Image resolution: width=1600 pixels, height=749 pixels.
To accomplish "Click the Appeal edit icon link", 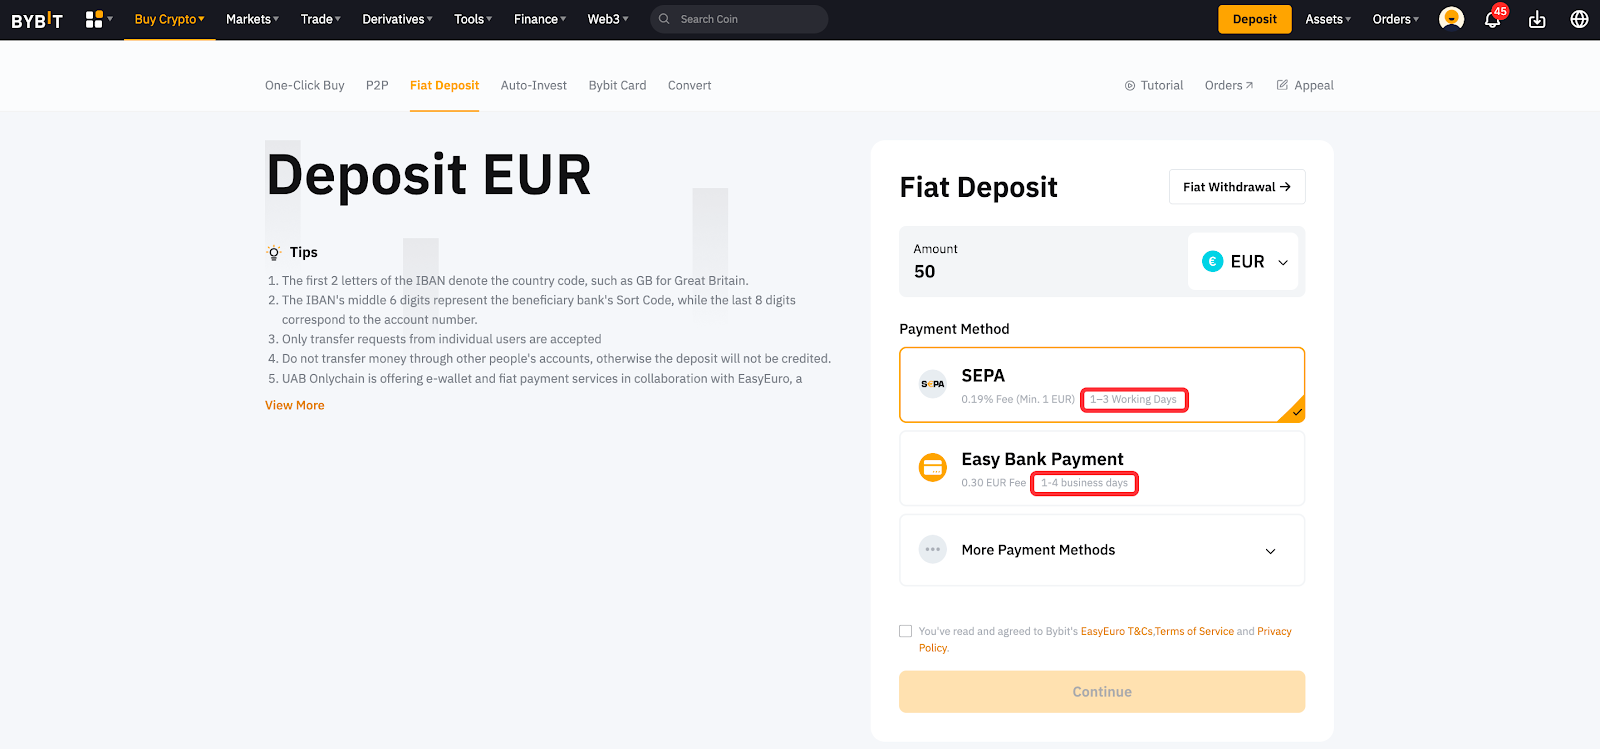I will (1305, 86).
